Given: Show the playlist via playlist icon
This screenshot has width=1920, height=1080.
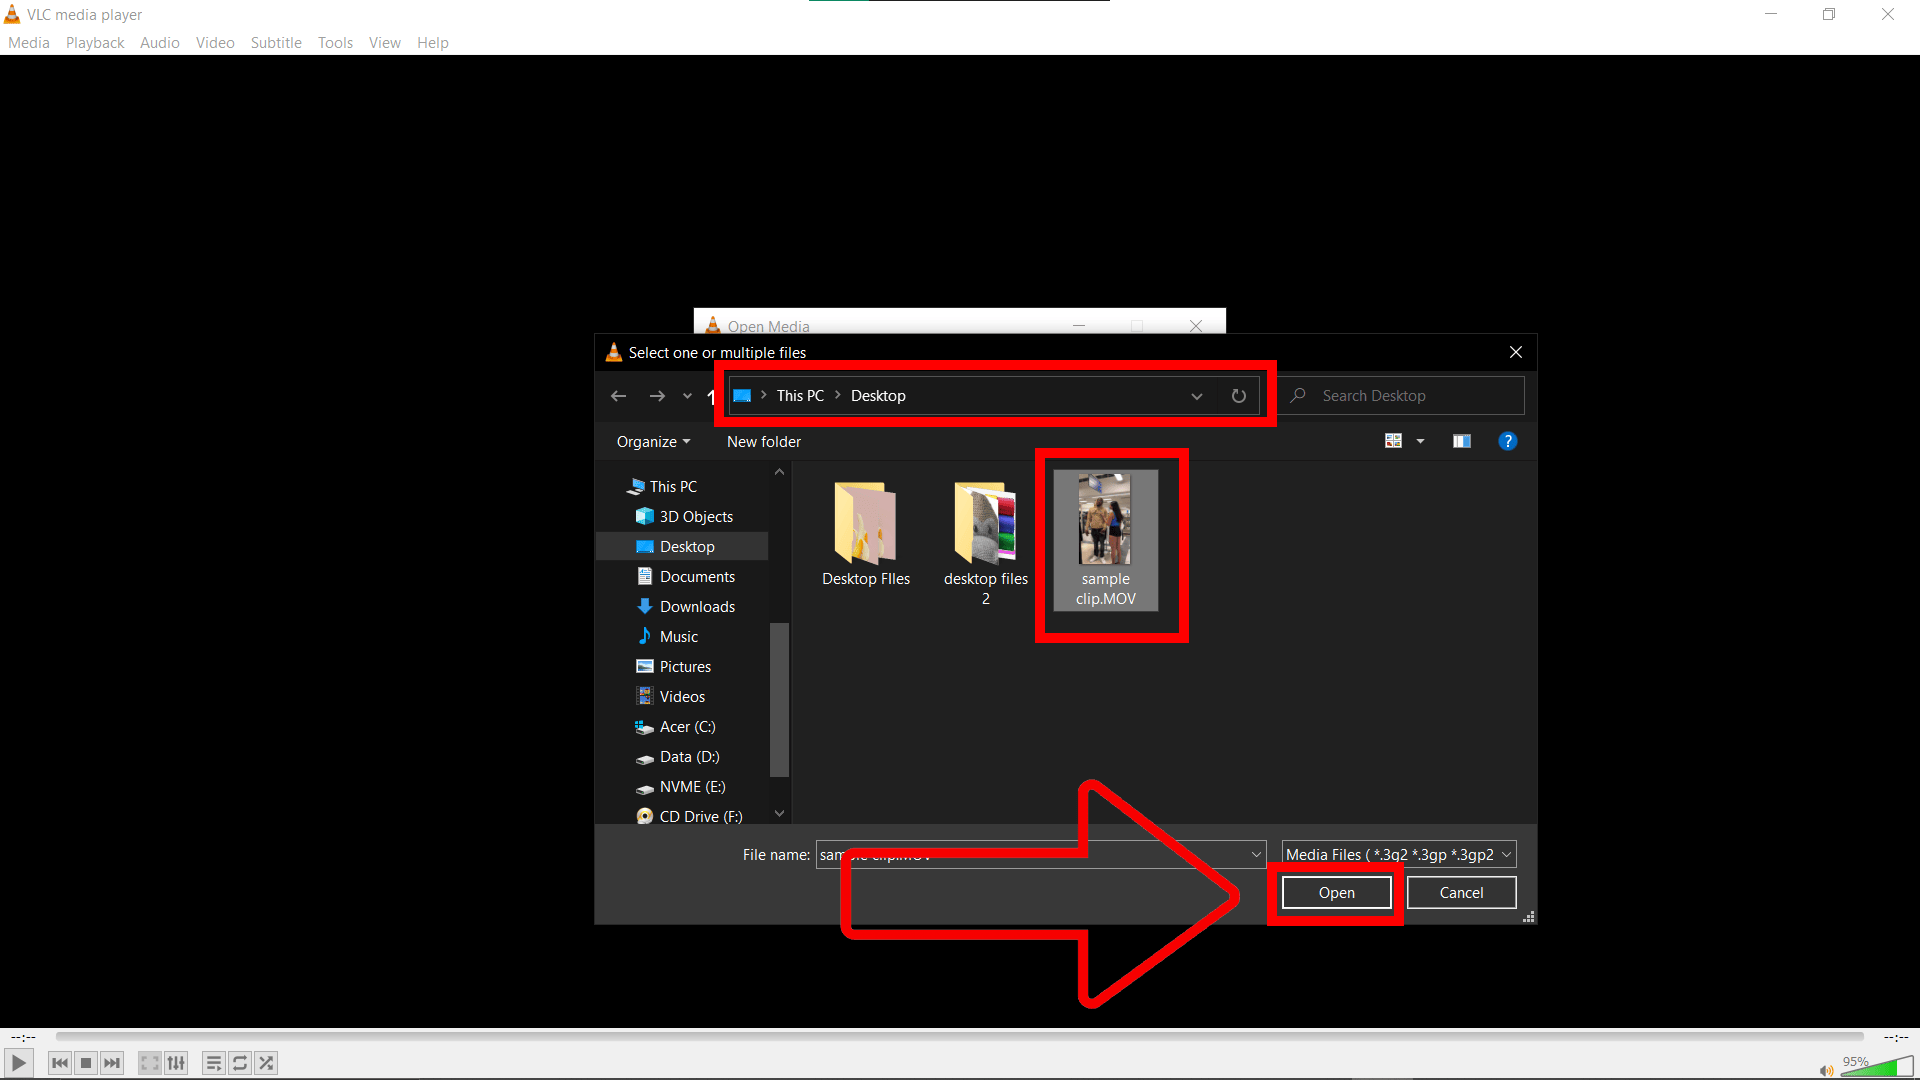Looking at the screenshot, I should pos(213,1062).
